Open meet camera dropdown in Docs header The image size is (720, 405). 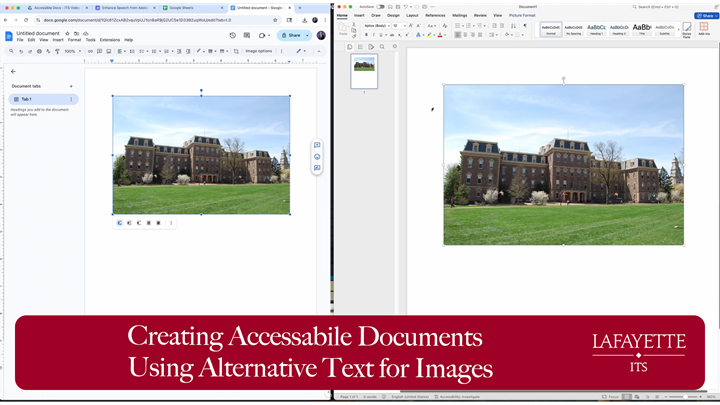[264, 35]
